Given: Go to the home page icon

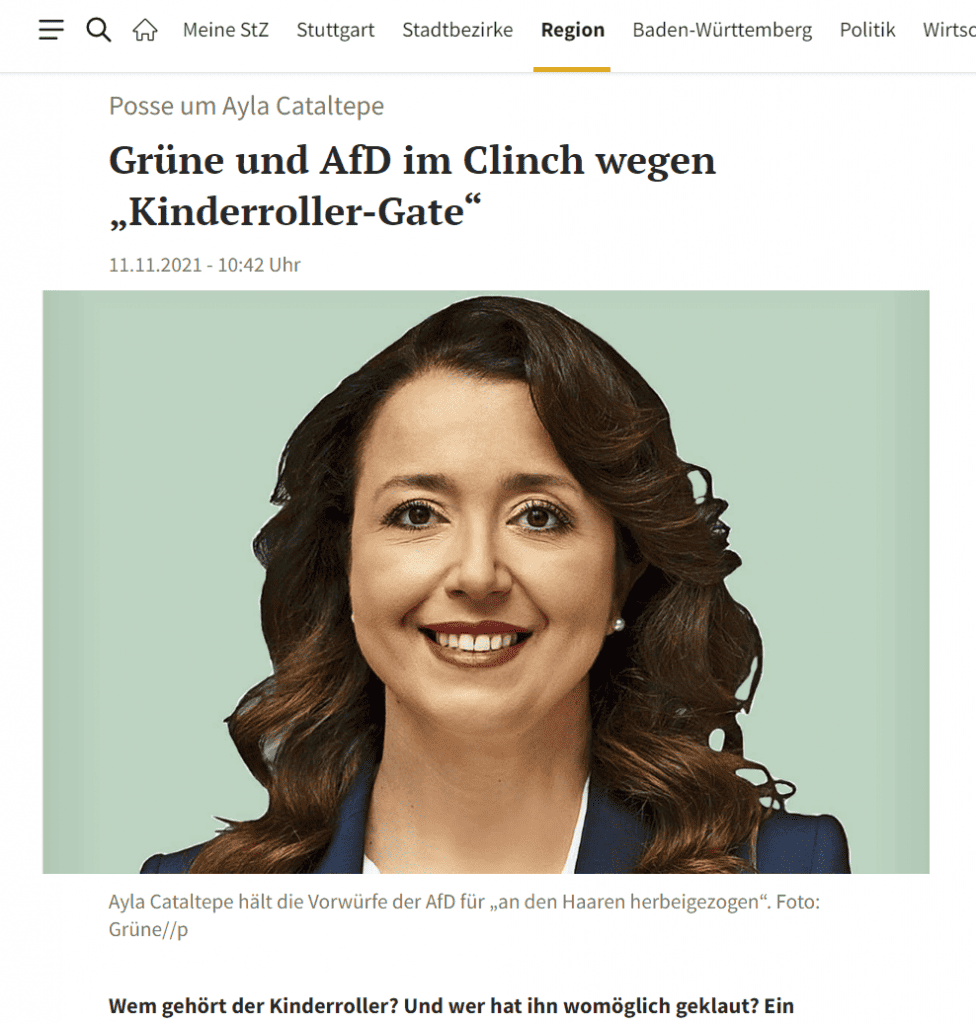Looking at the screenshot, I should point(145,30).
